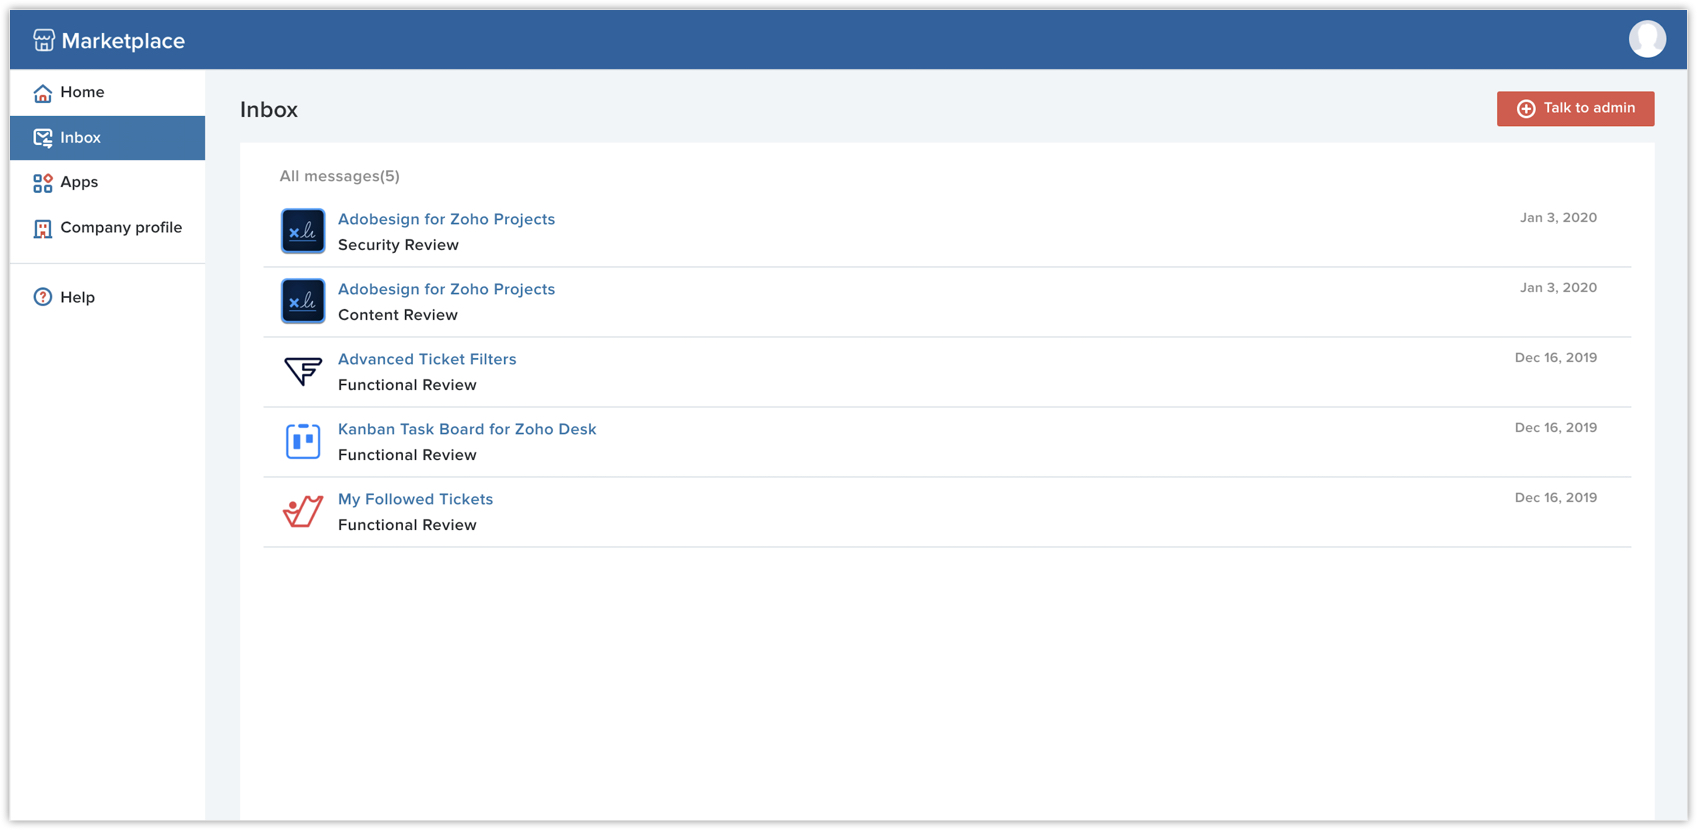Click Functional Review under Kanban Task Board
This screenshot has height=830, width=1697.
point(407,455)
